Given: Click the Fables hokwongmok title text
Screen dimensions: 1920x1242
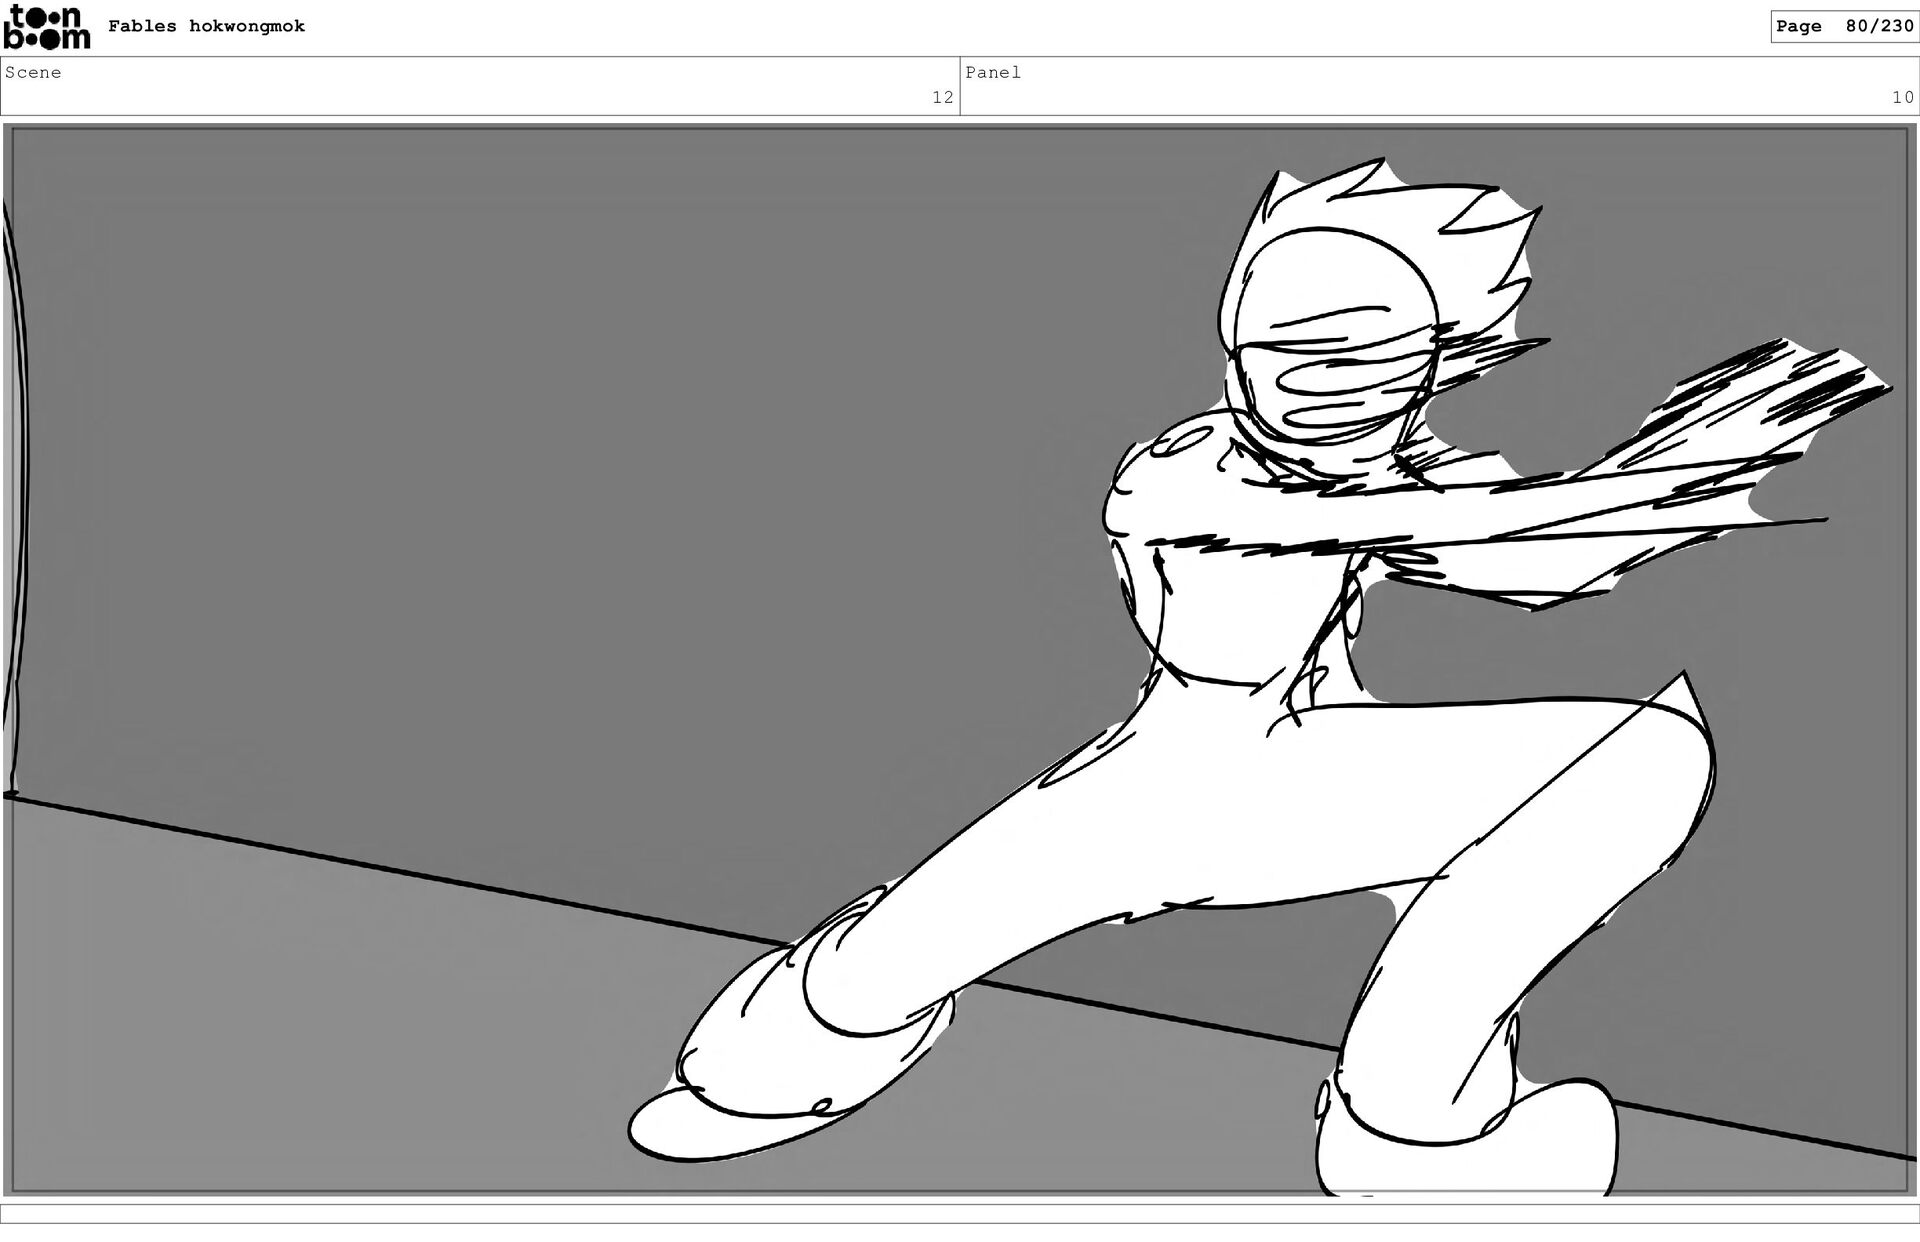Looking at the screenshot, I should [x=206, y=26].
